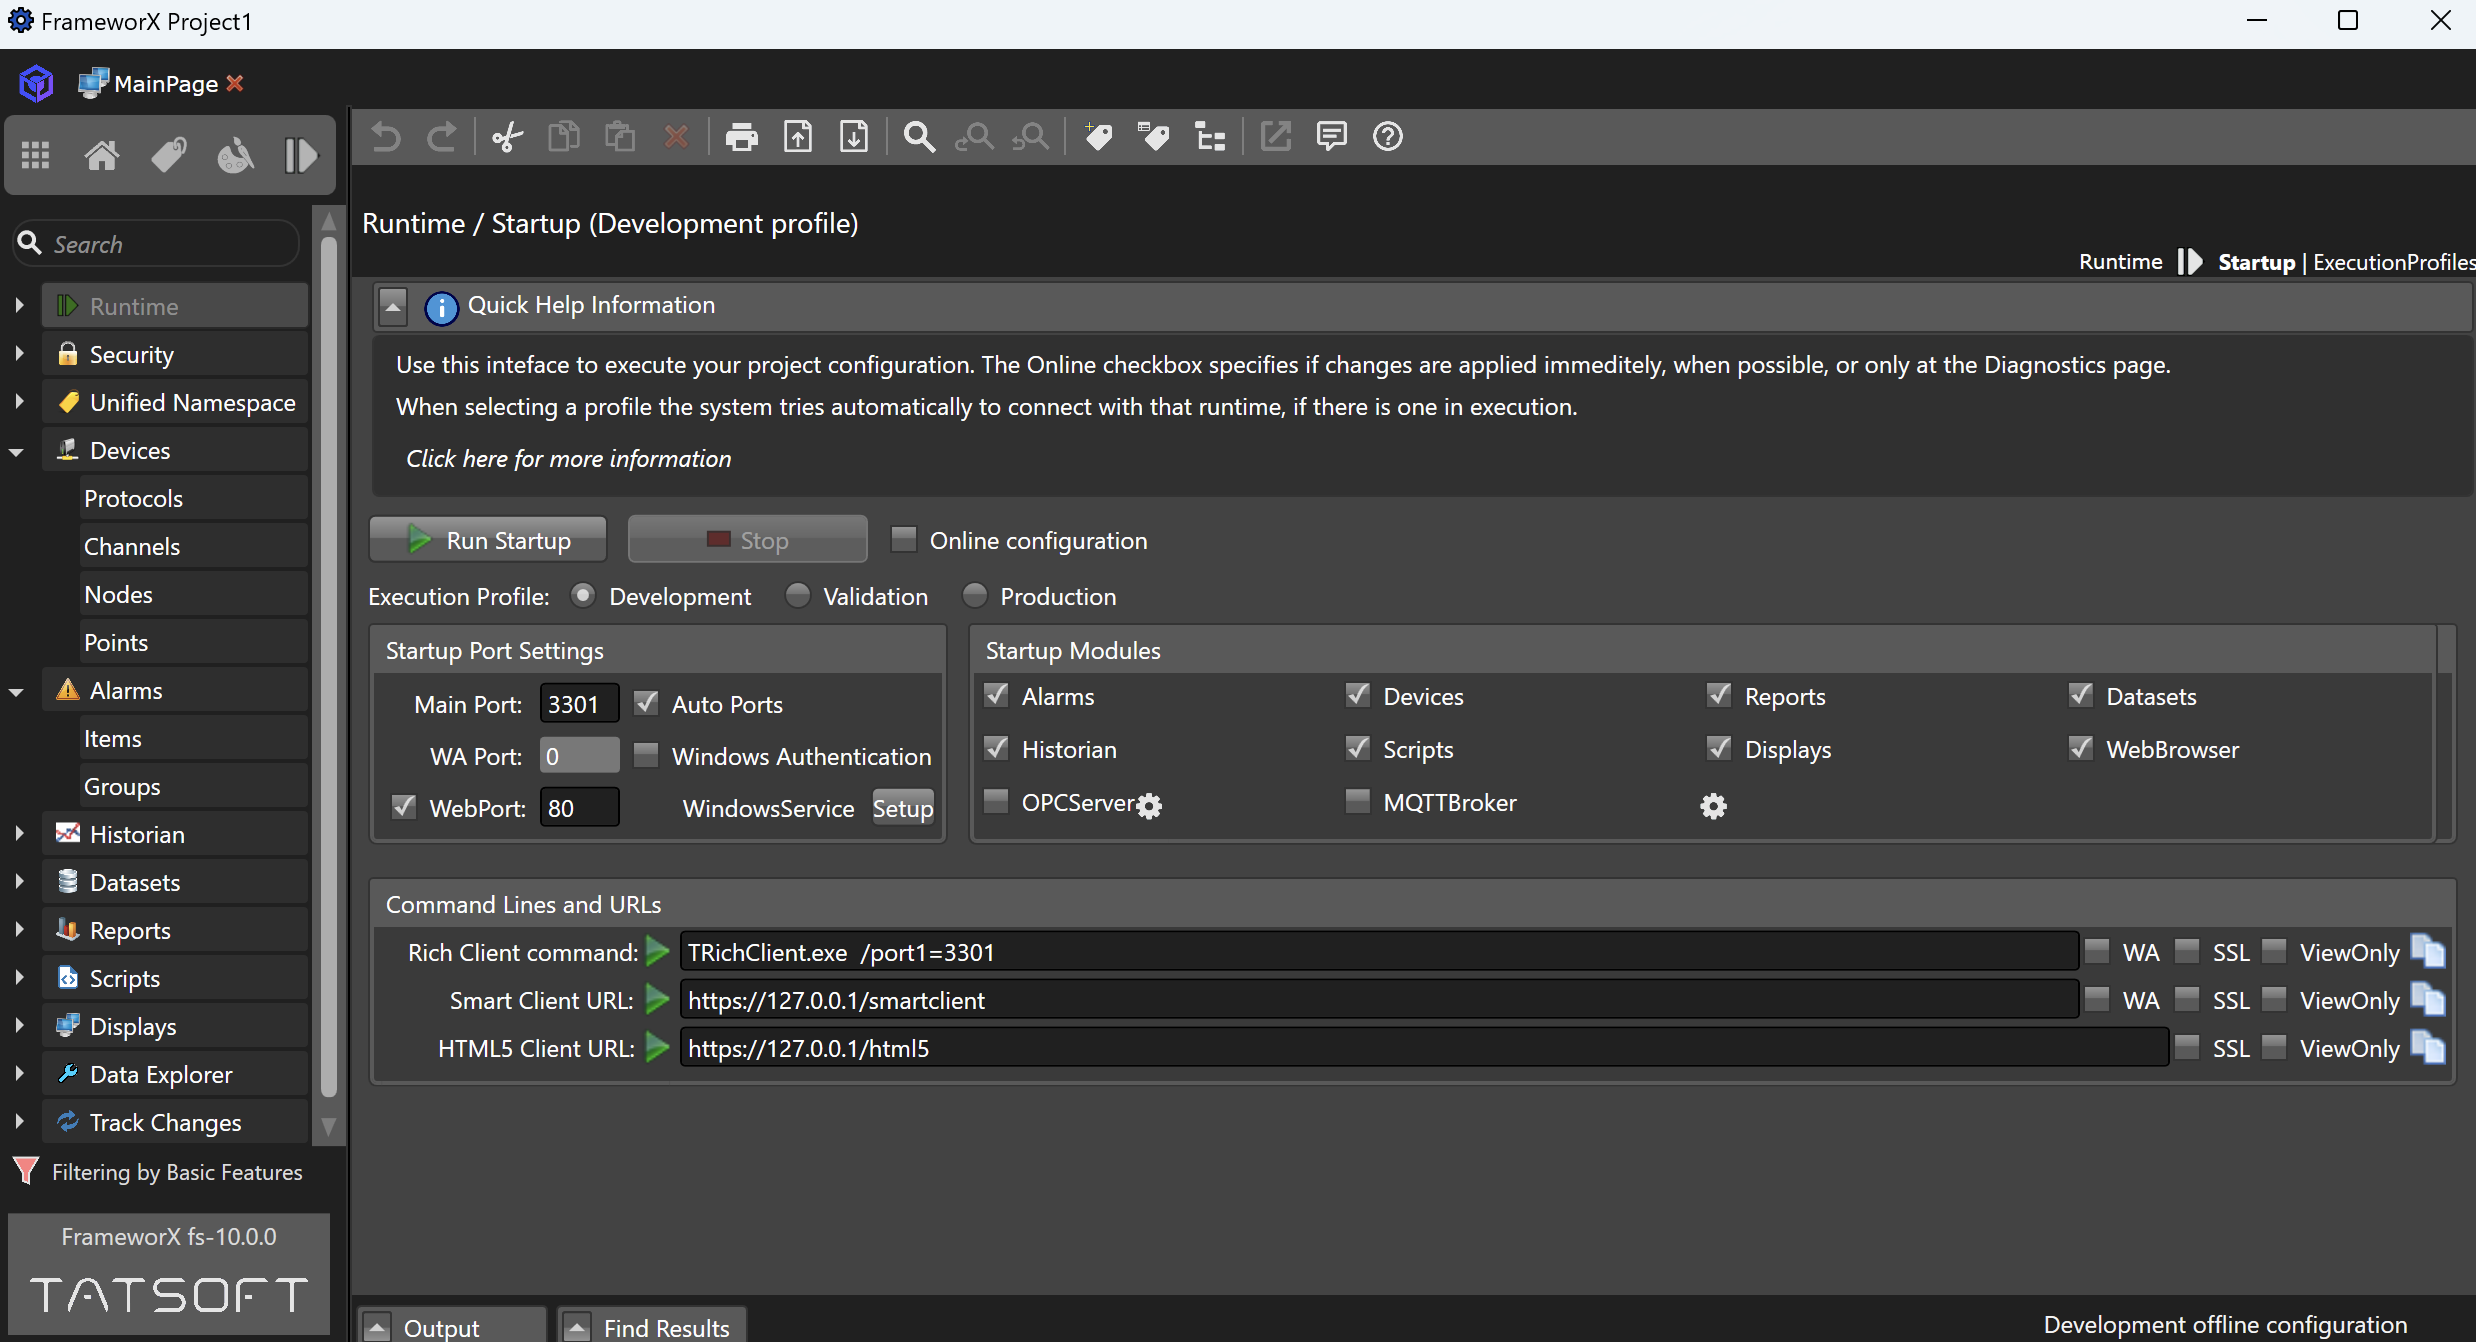Expand the Unified Namespace tree node

click(19, 401)
